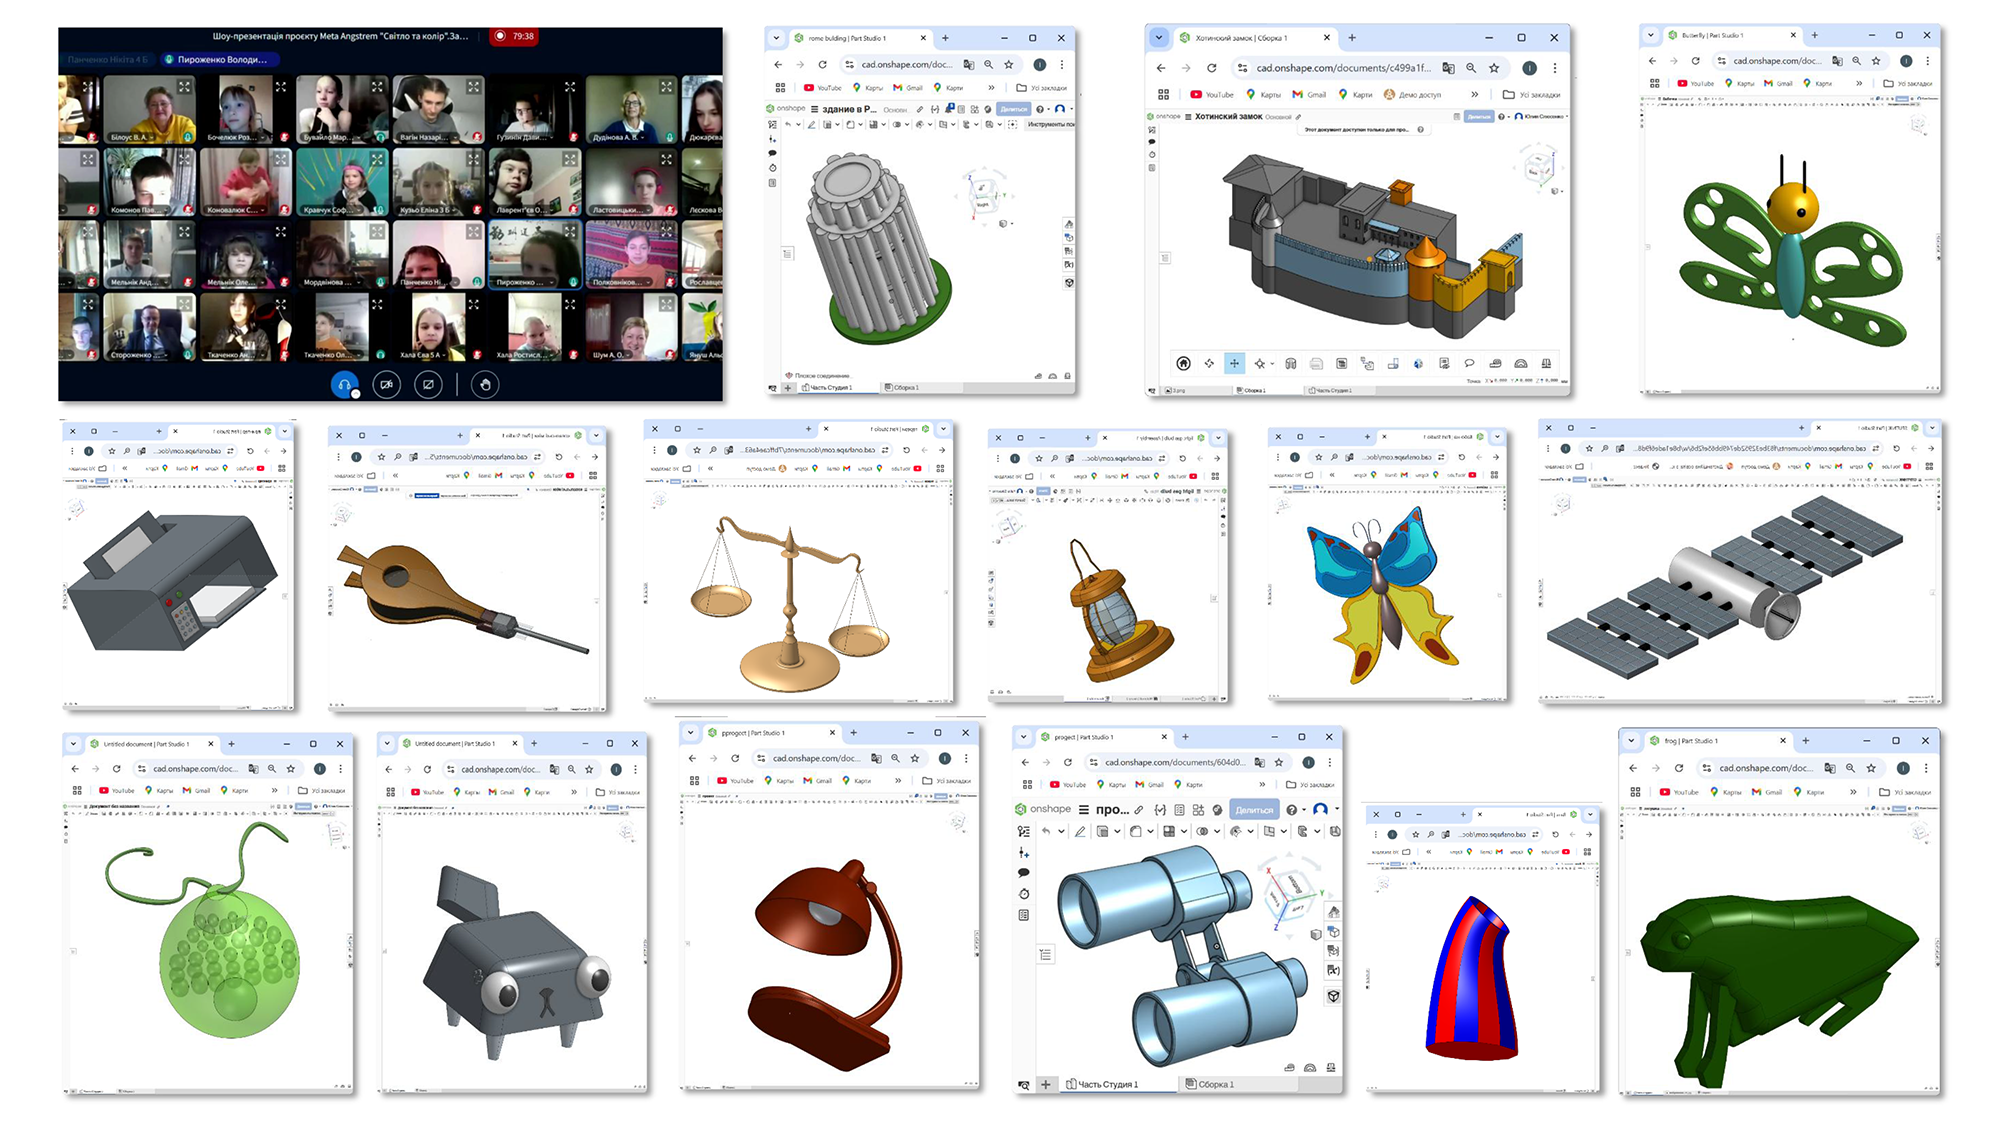
Task: Click headphones audio button in video call
Action: coord(344,385)
